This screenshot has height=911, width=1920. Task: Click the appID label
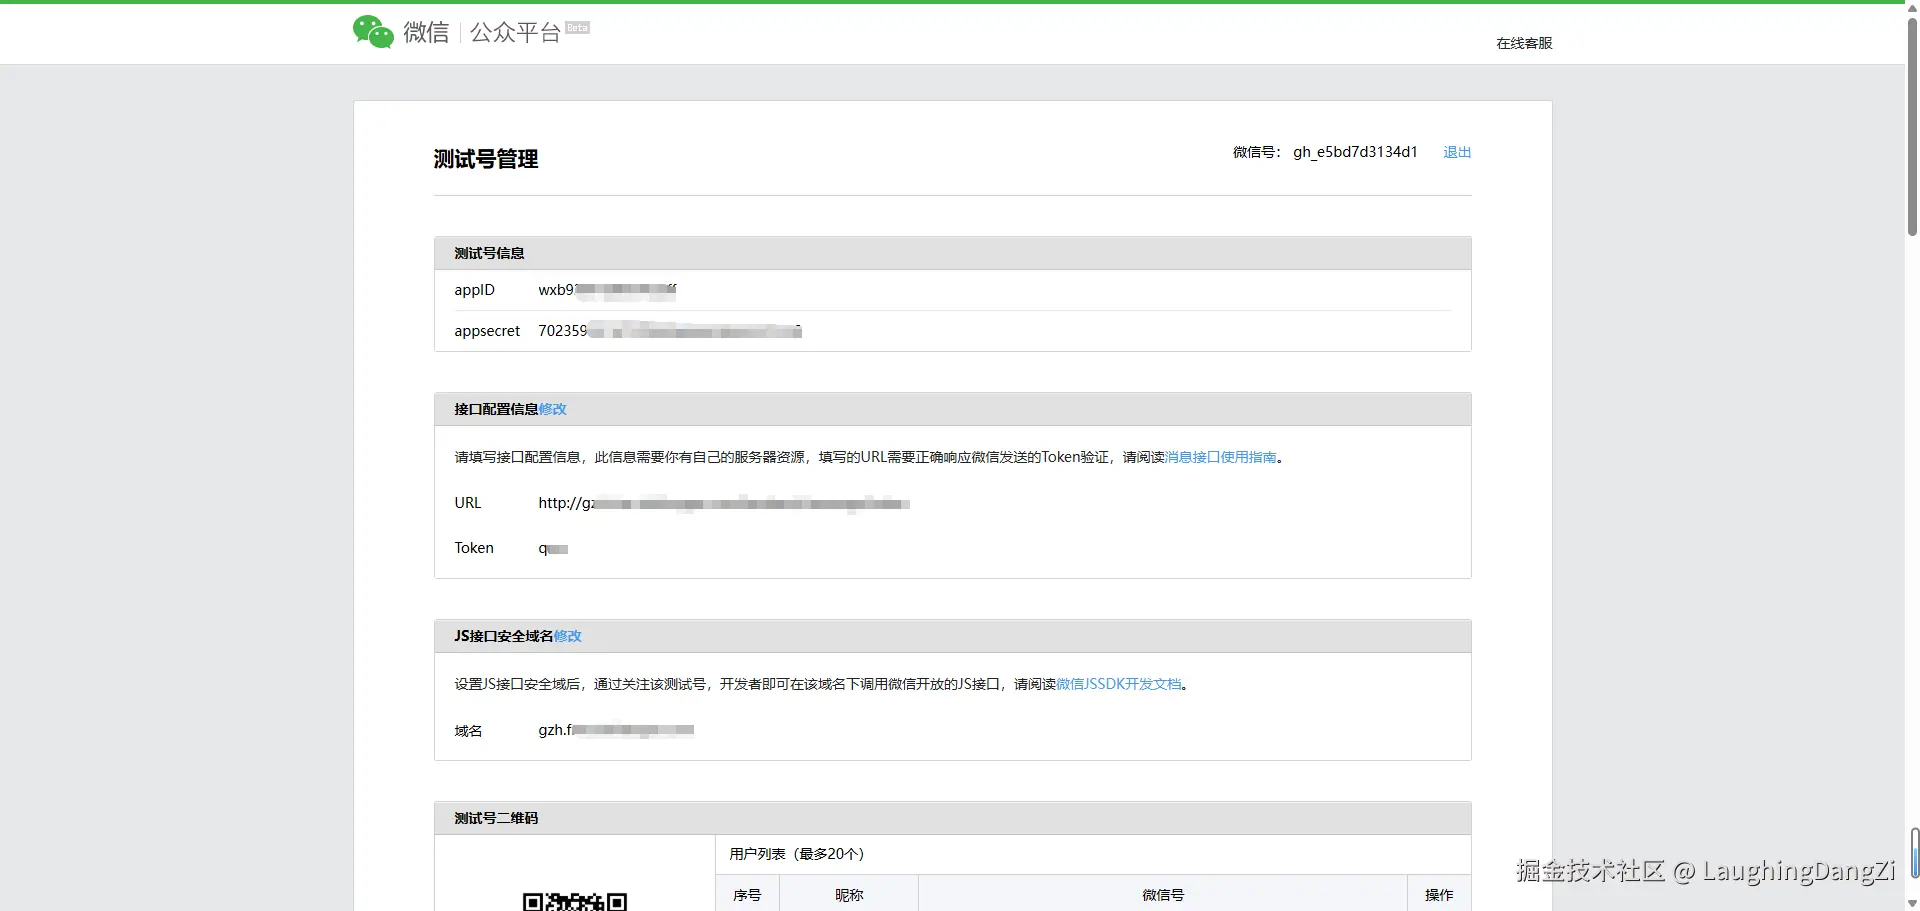[475, 290]
